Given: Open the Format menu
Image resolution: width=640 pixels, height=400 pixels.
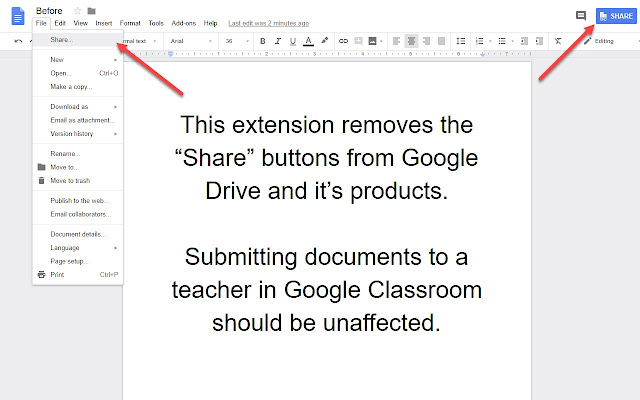Looking at the screenshot, I should point(130,23).
